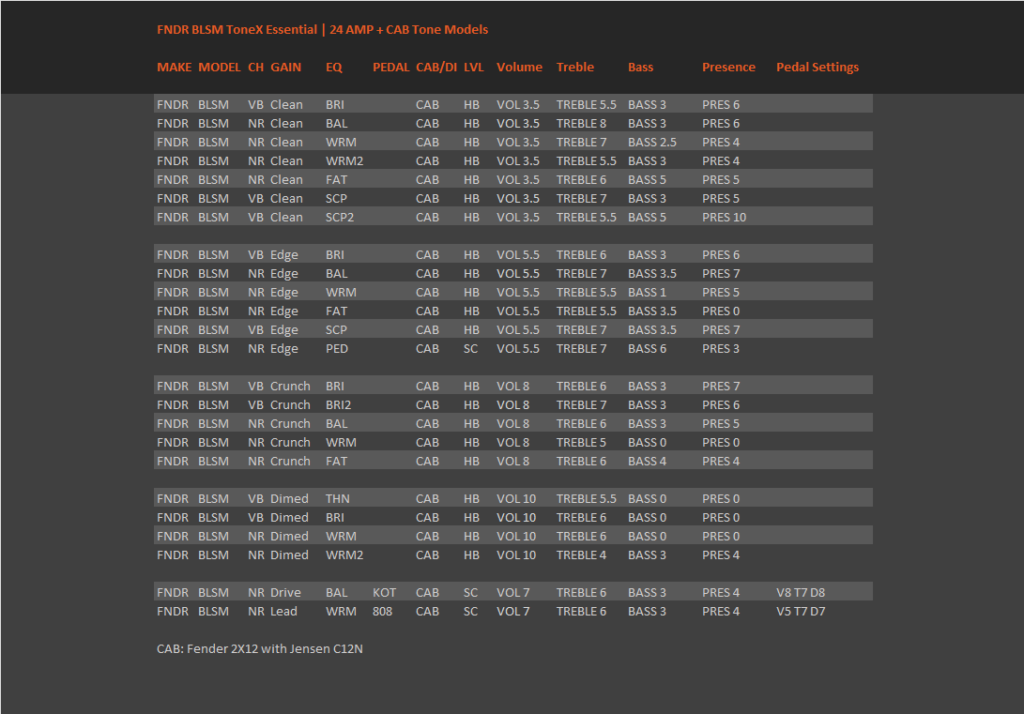Select the MAKE column header
Image resolution: width=1024 pixels, height=714 pixels.
click(174, 67)
